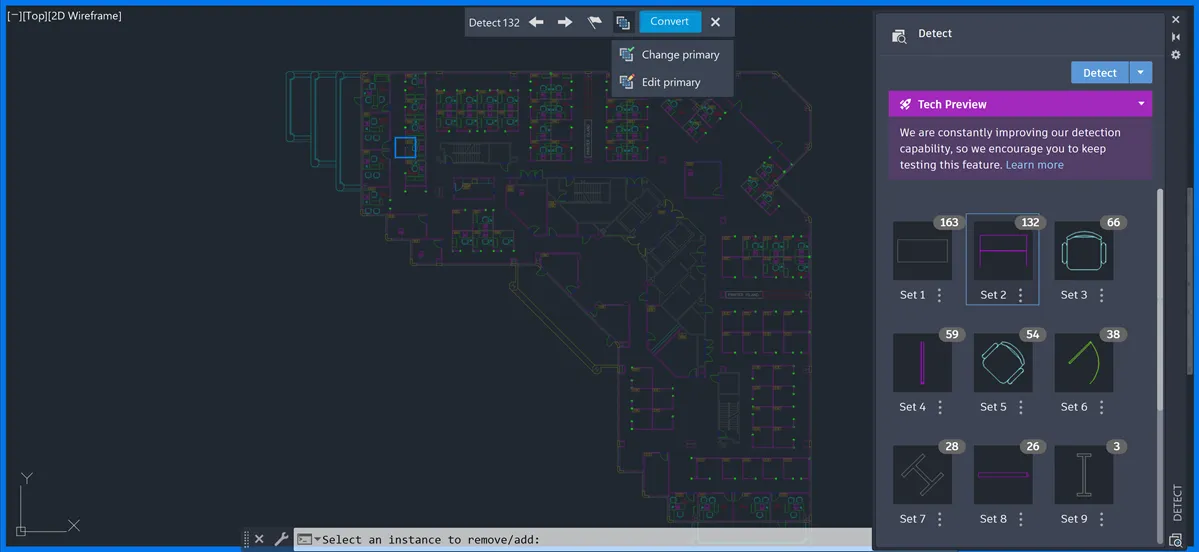This screenshot has width=1199, height=552.
Task: Open the three-dot menu for Set 4
Action: click(x=940, y=408)
